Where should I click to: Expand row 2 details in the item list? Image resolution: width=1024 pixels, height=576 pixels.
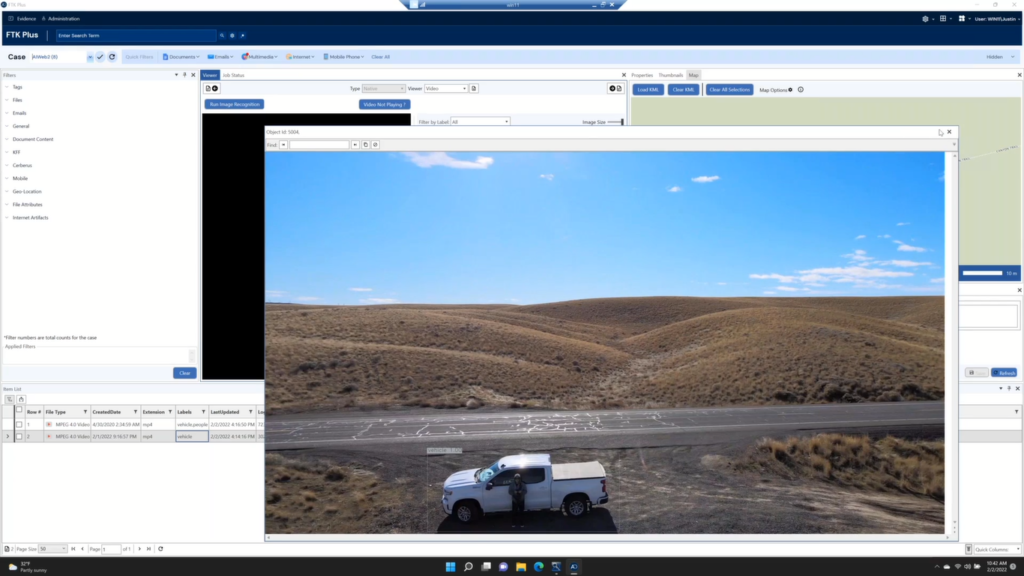(x=8, y=436)
